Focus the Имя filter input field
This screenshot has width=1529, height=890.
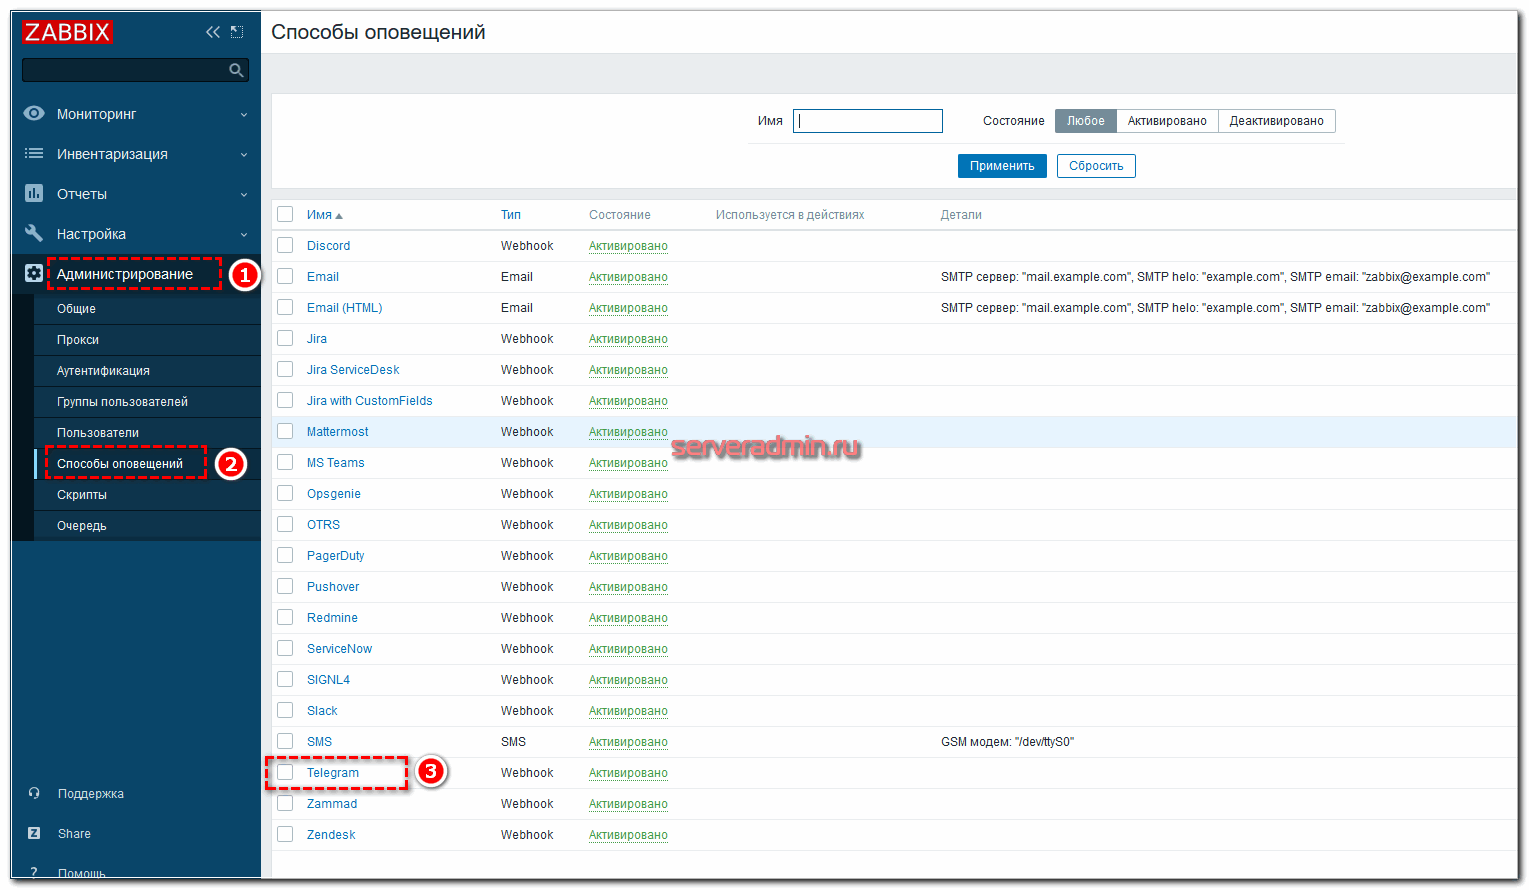click(867, 121)
